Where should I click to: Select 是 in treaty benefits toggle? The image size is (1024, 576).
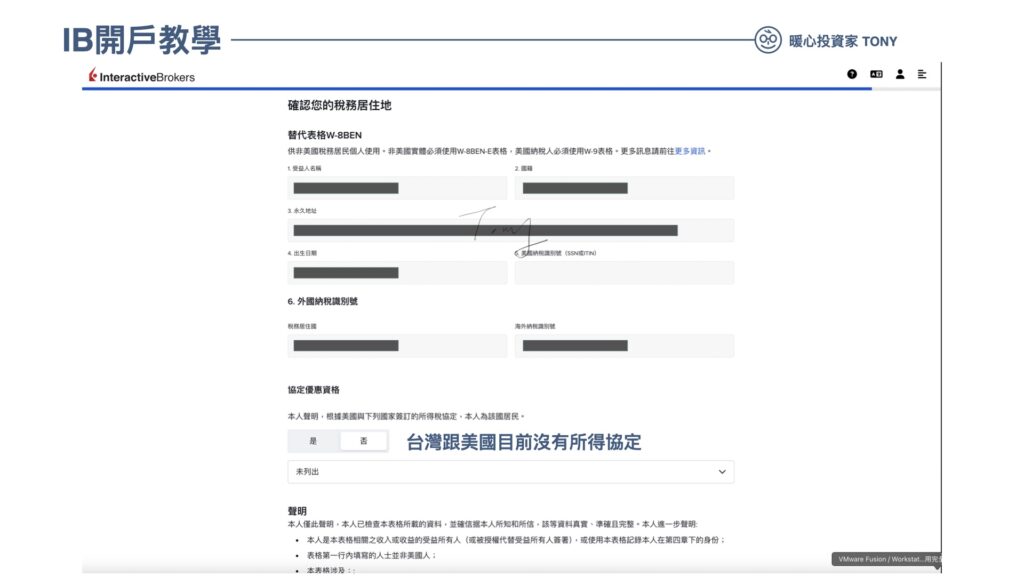pos(313,441)
